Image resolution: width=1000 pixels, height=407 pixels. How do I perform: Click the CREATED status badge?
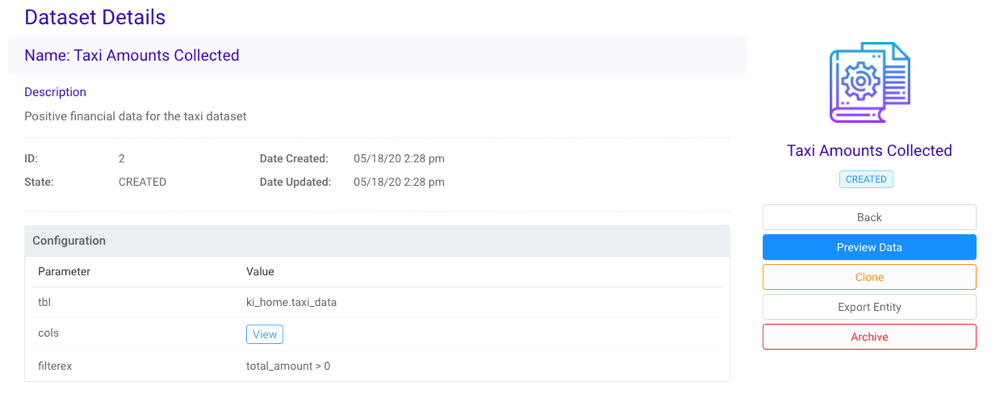[x=866, y=179]
